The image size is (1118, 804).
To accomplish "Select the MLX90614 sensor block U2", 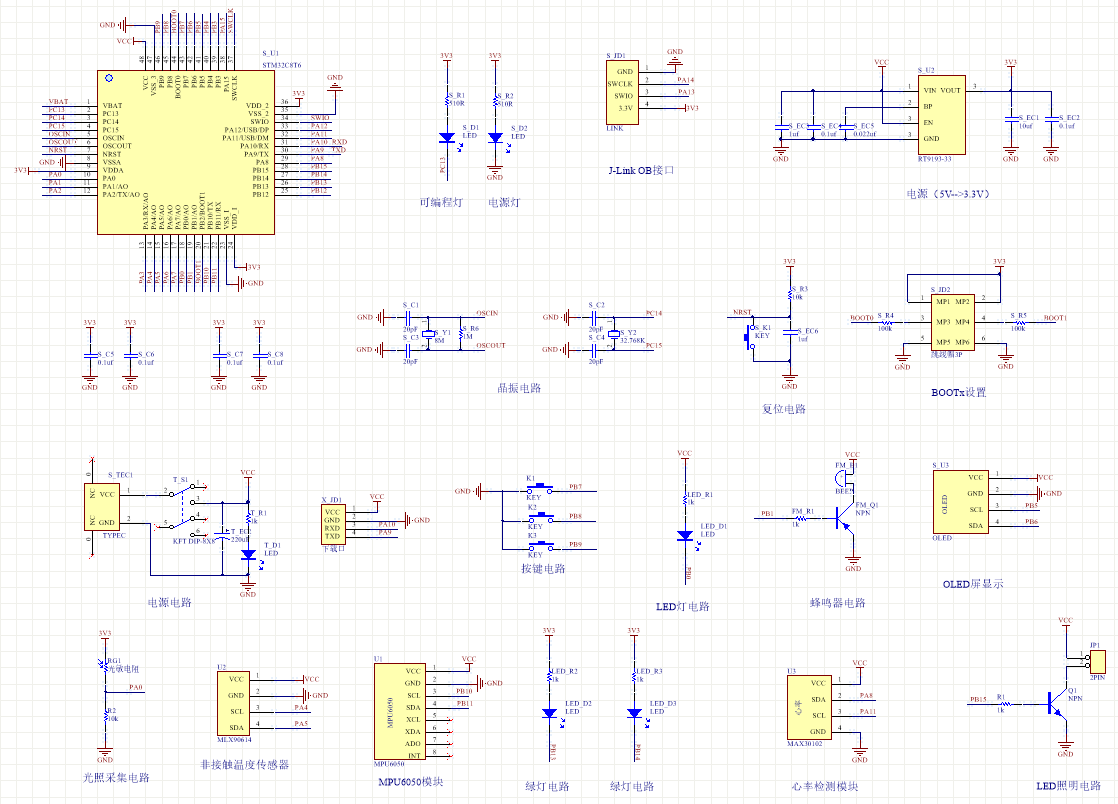I will (234, 704).
